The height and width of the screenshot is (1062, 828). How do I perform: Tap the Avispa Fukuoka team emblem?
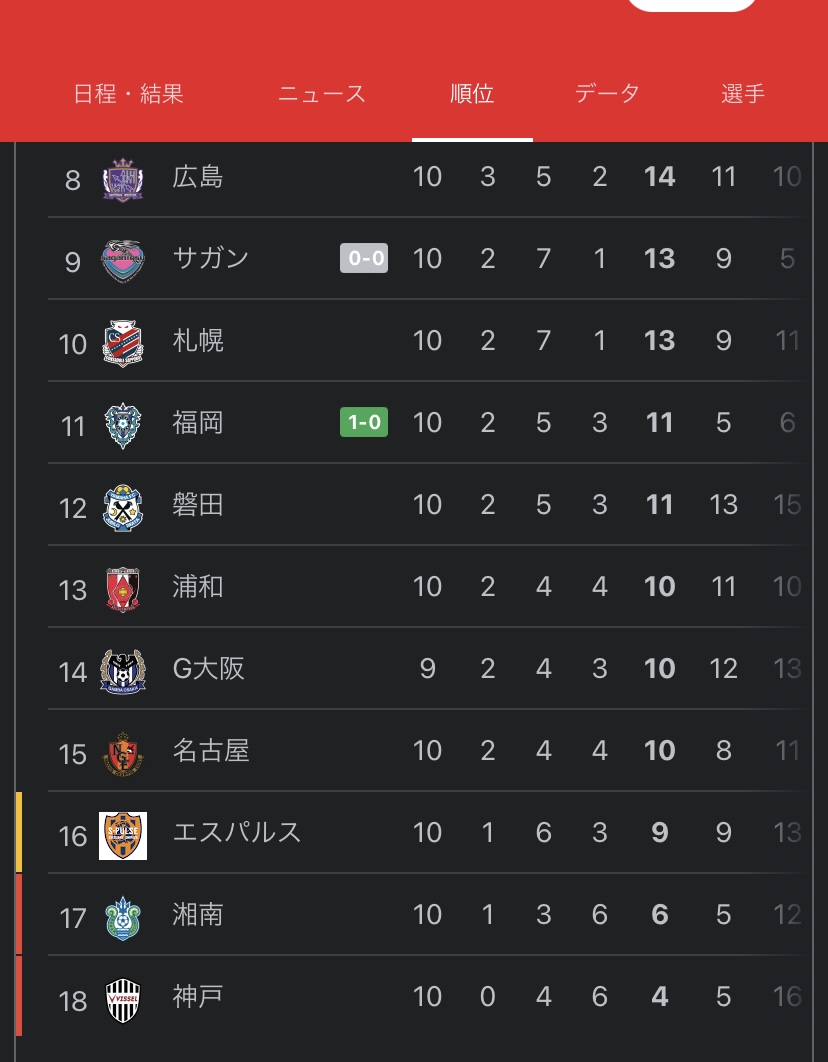pyautogui.click(x=123, y=425)
